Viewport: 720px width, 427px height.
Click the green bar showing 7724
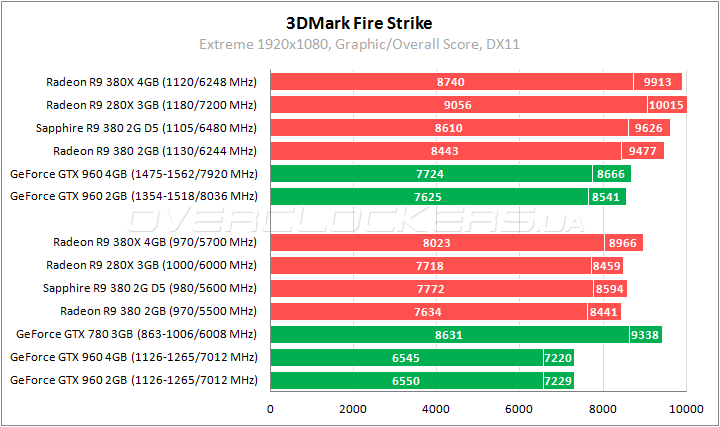tap(430, 174)
